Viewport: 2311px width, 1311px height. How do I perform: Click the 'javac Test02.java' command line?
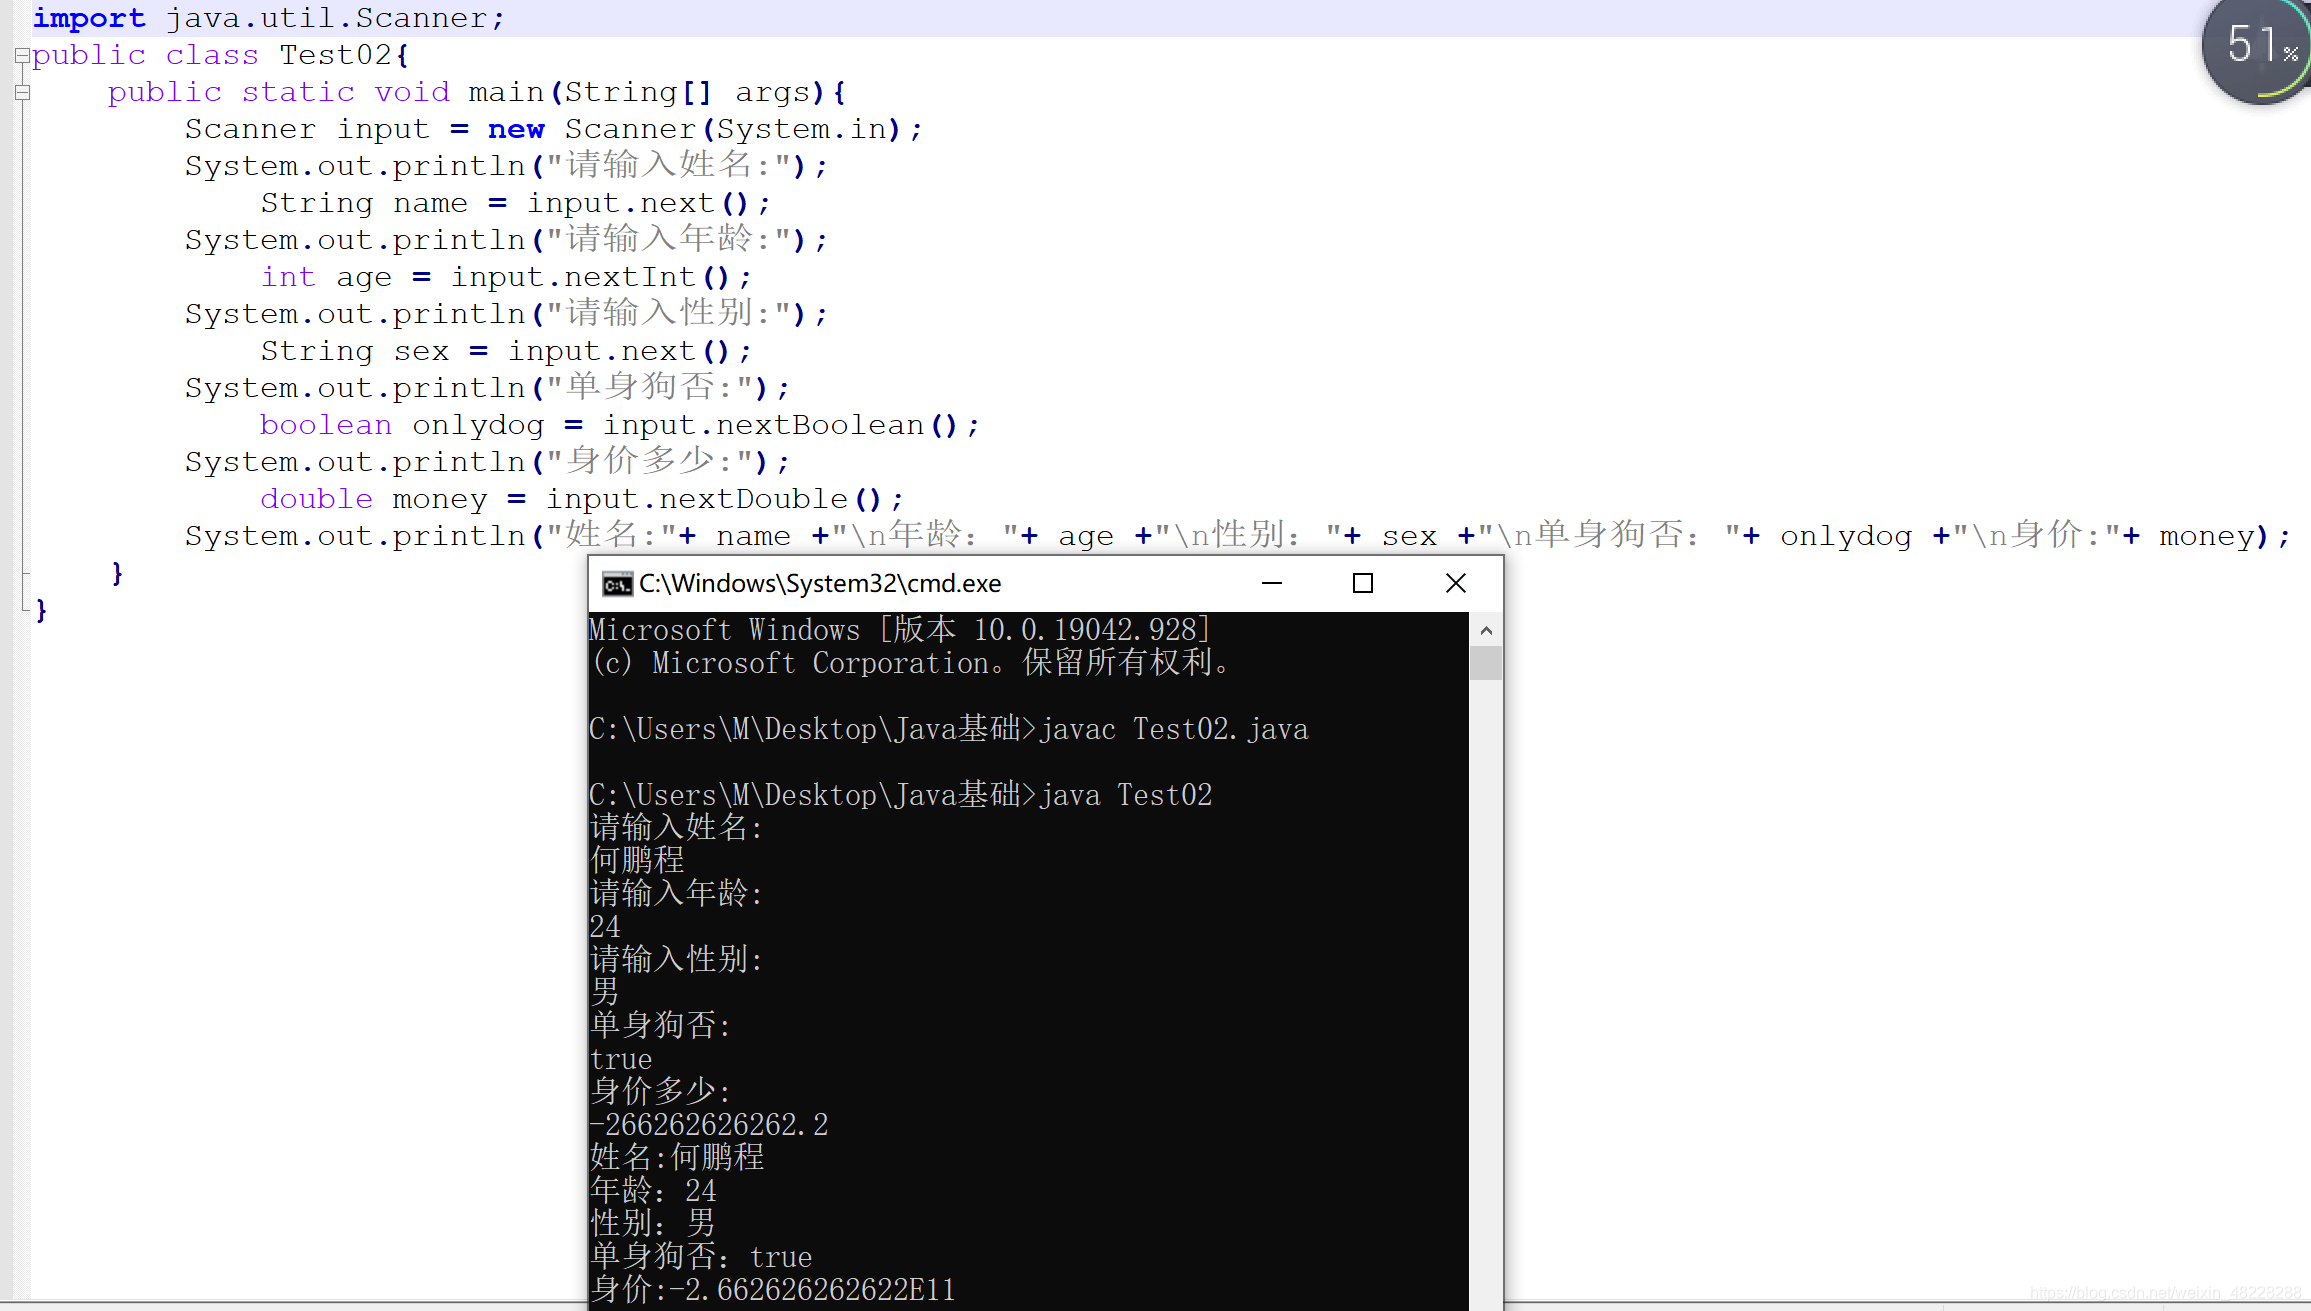coord(1172,730)
